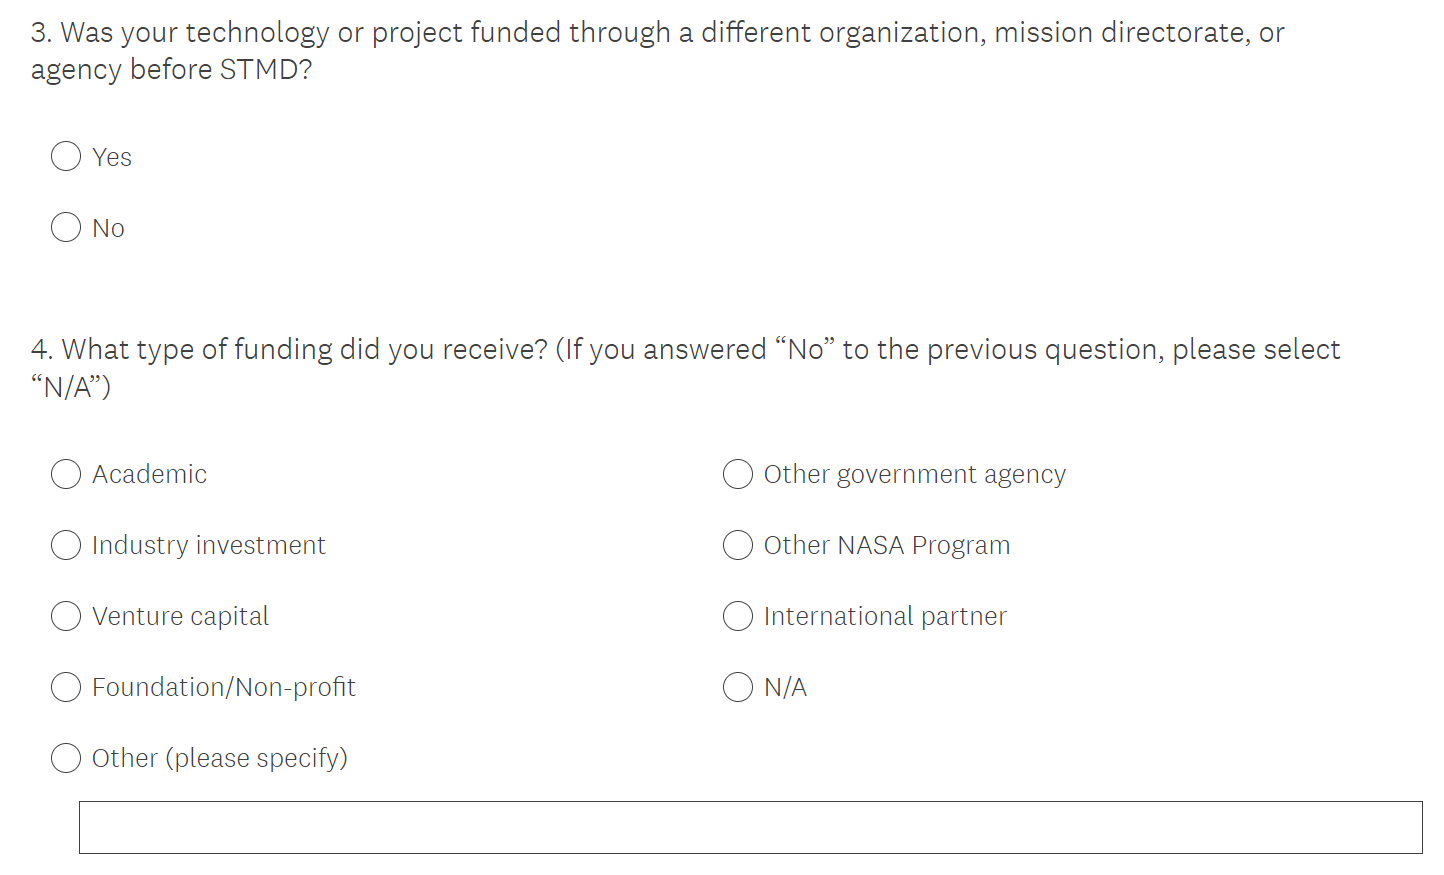Select the Venture capital radio button
The height and width of the screenshot is (875, 1444).
click(x=66, y=616)
